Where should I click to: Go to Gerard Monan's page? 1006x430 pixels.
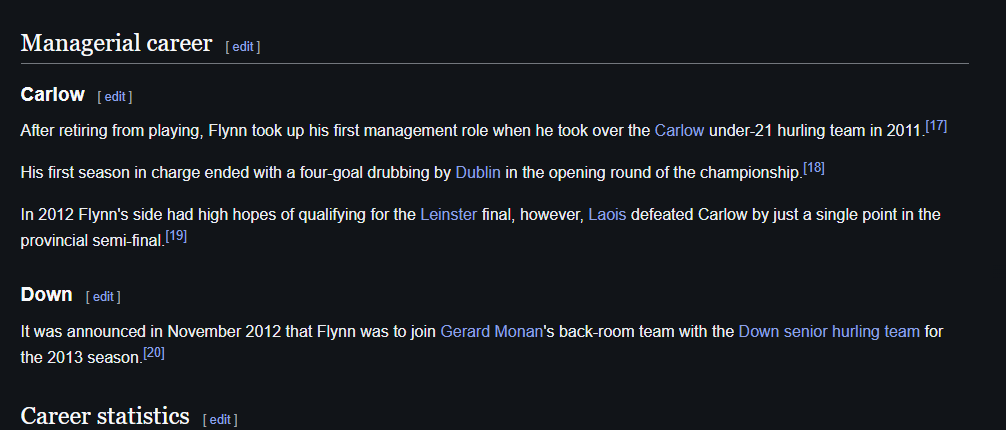491,332
